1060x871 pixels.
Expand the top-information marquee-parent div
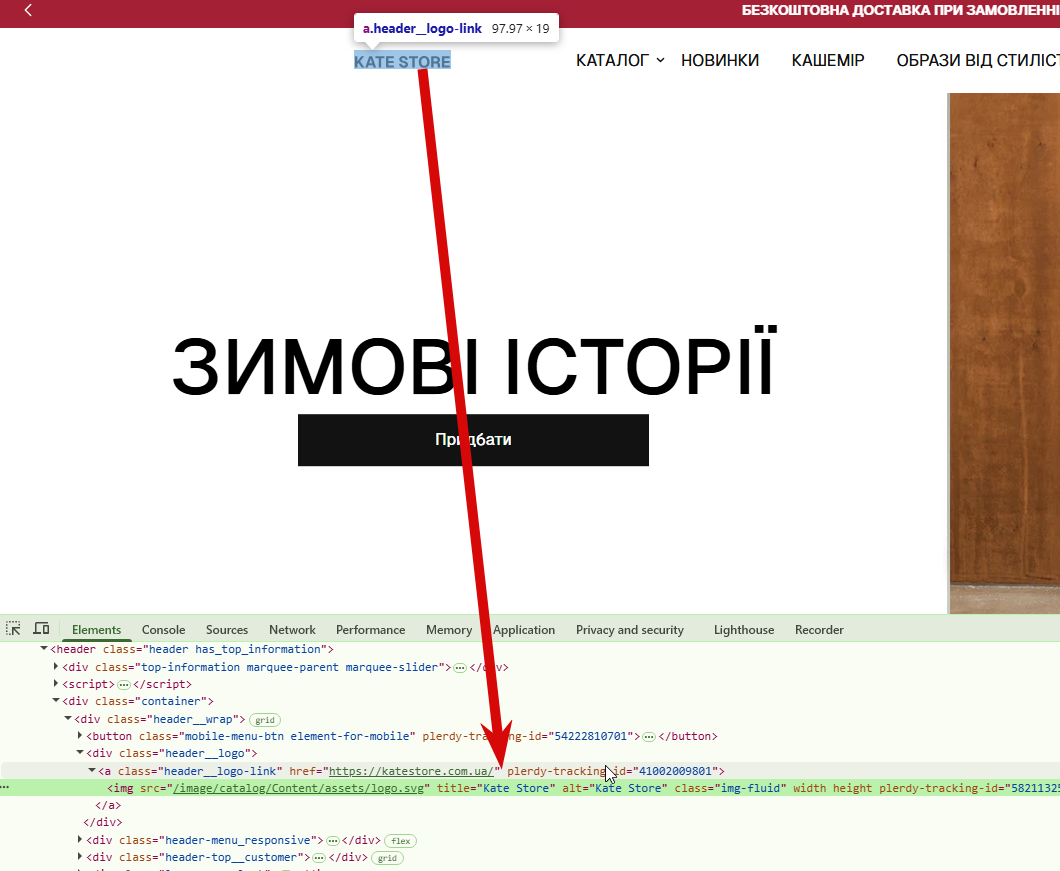tap(56, 667)
